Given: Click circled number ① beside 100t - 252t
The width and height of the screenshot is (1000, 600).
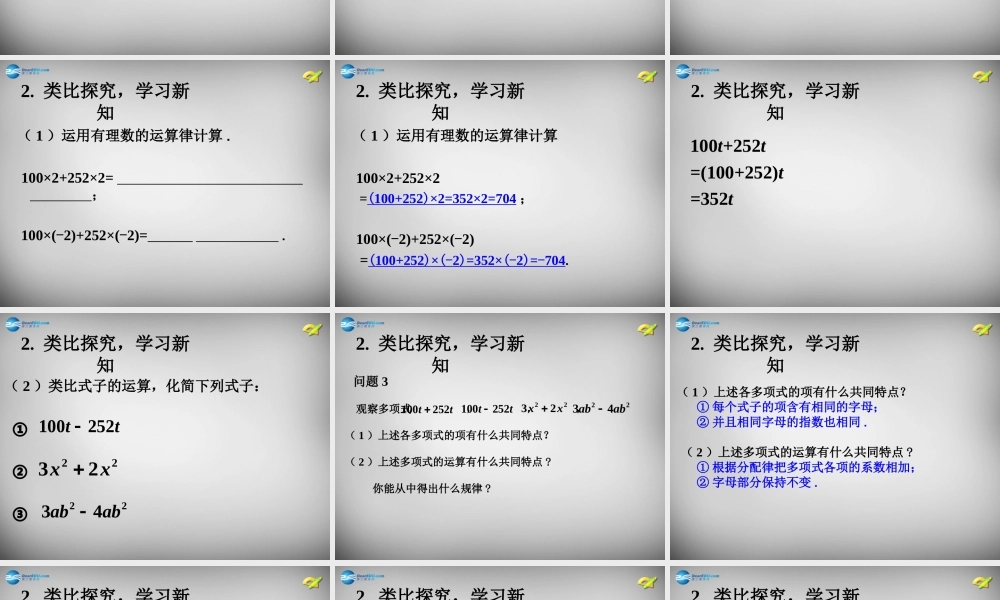Looking at the screenshot, I should 20,429.
